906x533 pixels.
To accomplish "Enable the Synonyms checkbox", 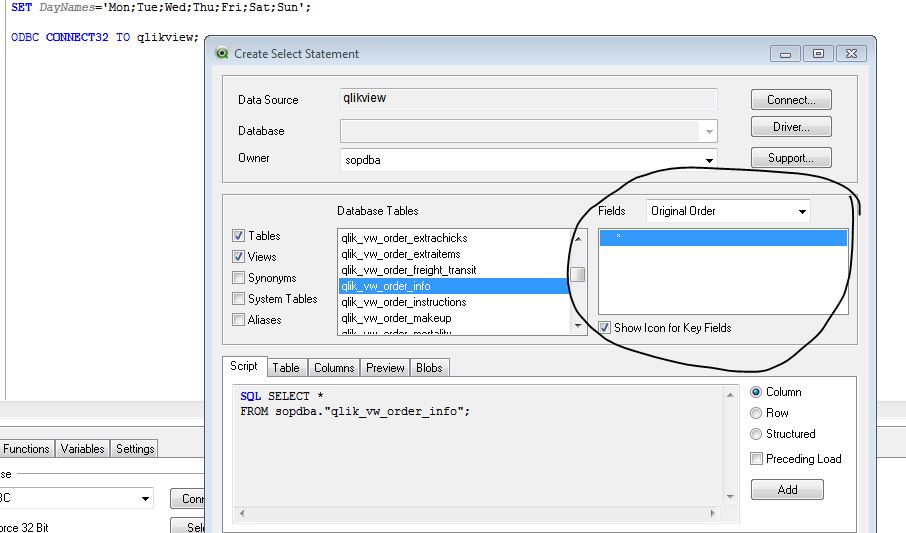I will click(238, 278).
